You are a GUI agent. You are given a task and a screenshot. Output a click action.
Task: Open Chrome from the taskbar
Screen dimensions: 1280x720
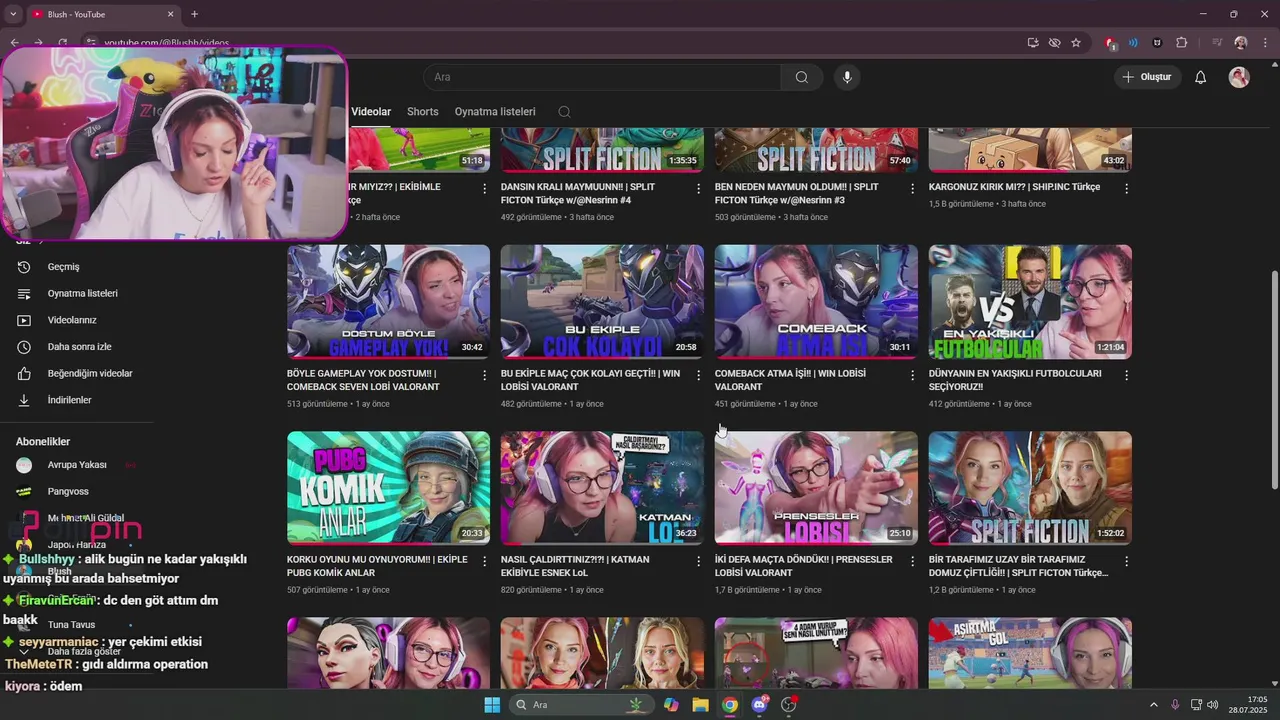(x=730, y=705)
